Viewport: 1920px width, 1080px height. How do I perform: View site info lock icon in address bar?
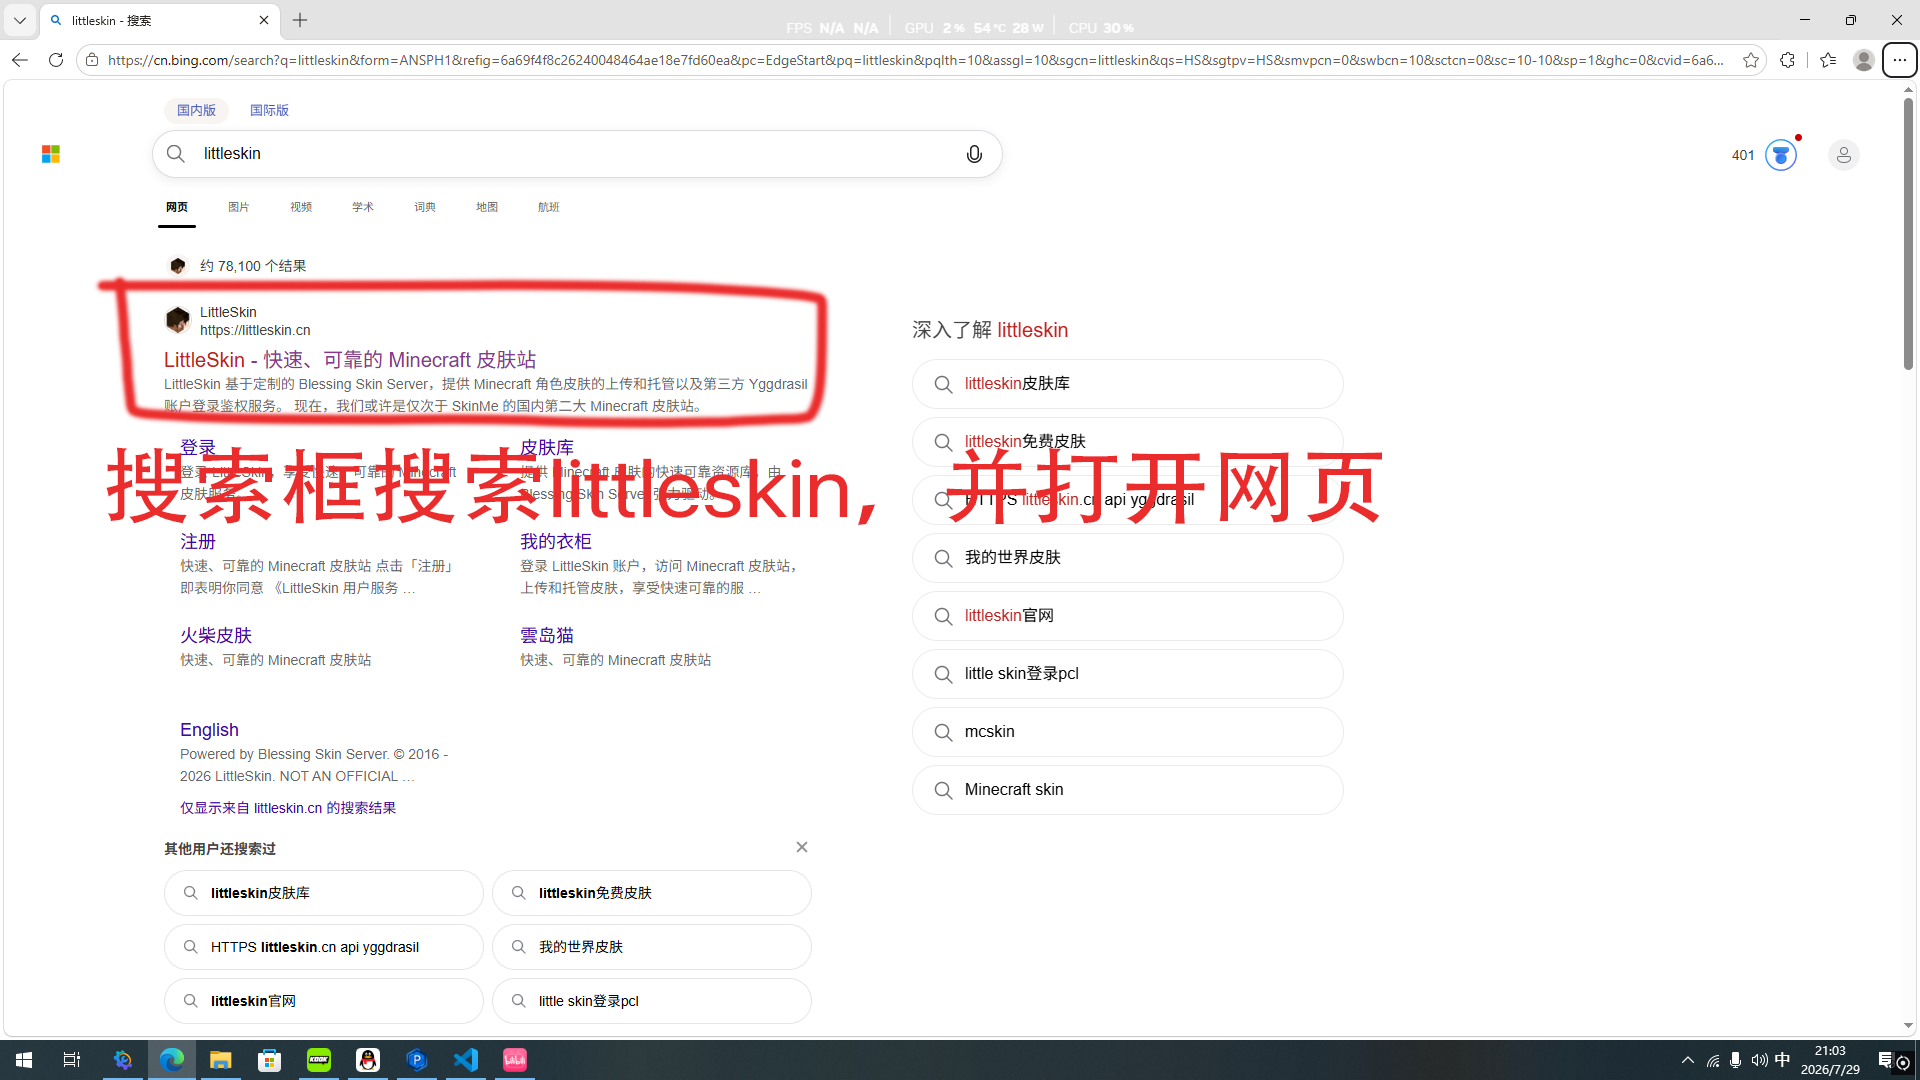point(92,60)
